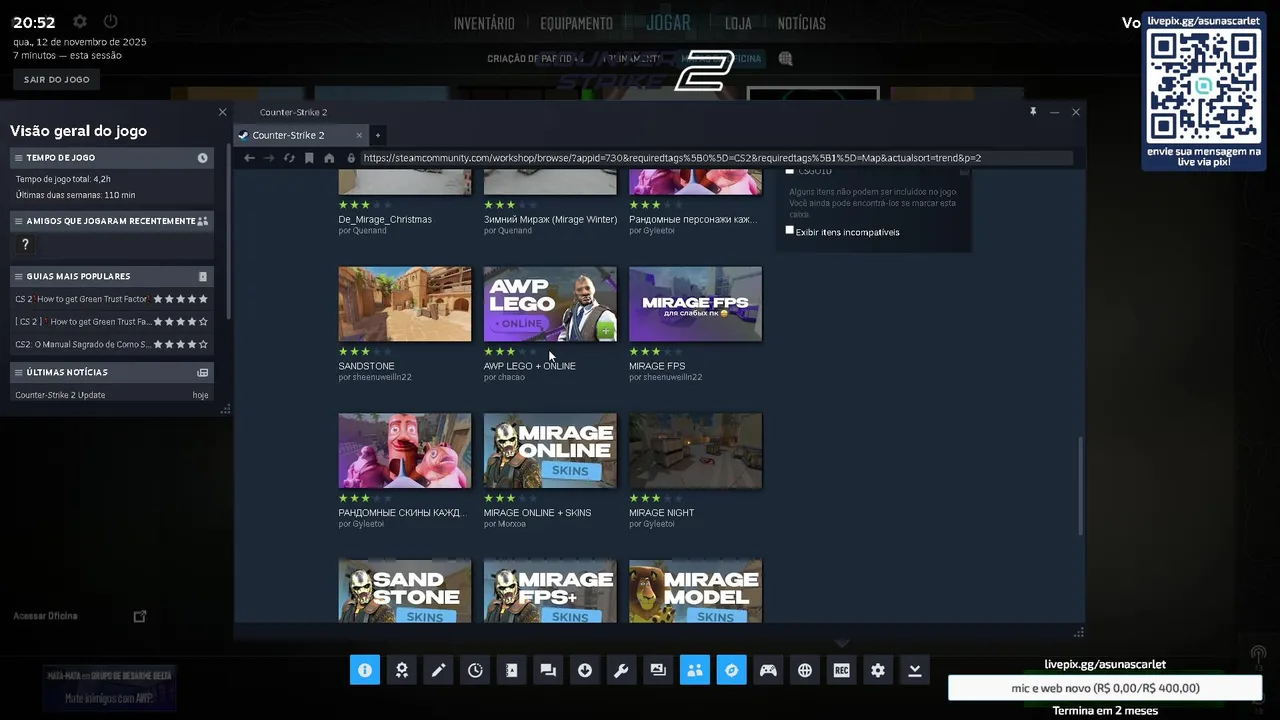Click the padlock site security icon
Viewport: 1280px width, 720px height.
tap(351, 158)
